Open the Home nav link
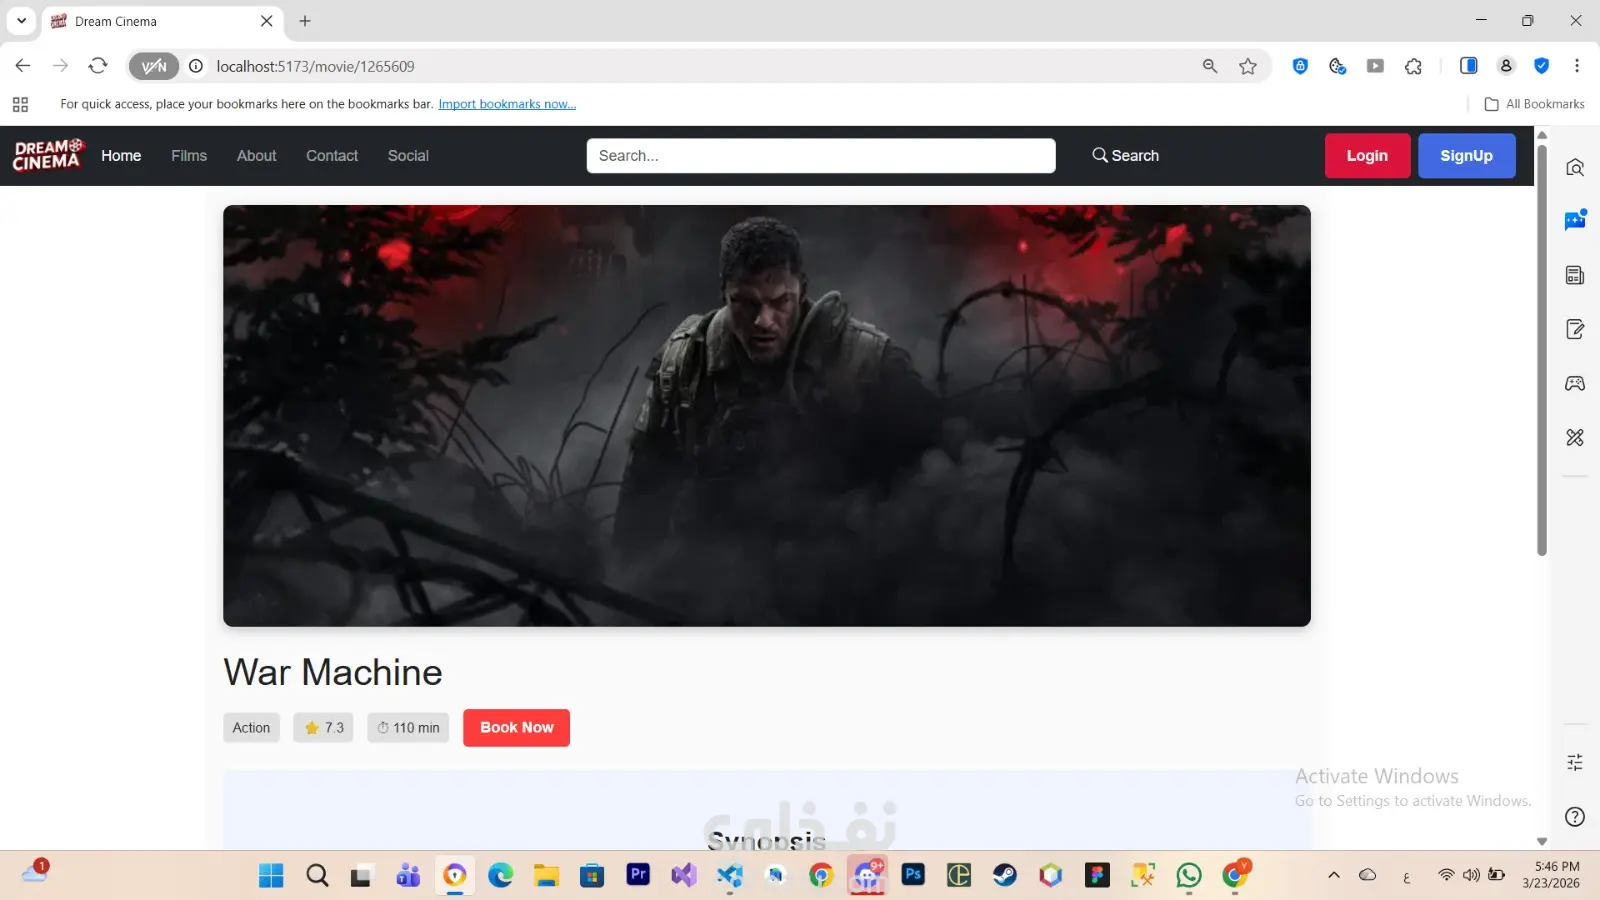 [x=121, y=156]
